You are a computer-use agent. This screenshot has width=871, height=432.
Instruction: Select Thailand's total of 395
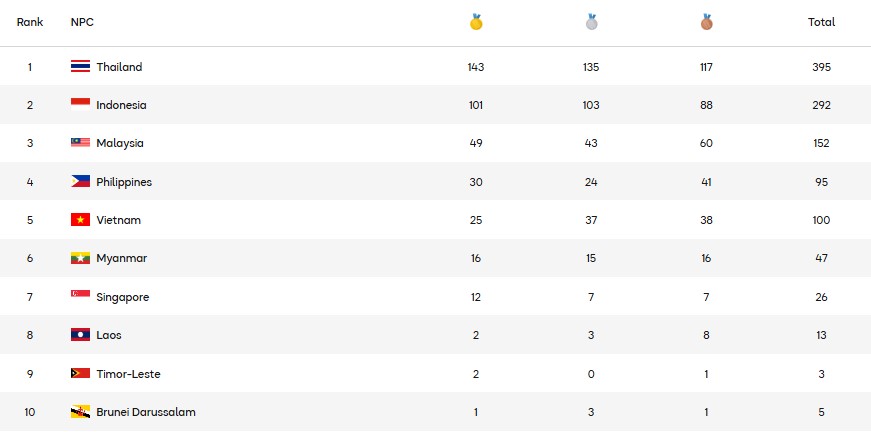(x=821, y=67)
